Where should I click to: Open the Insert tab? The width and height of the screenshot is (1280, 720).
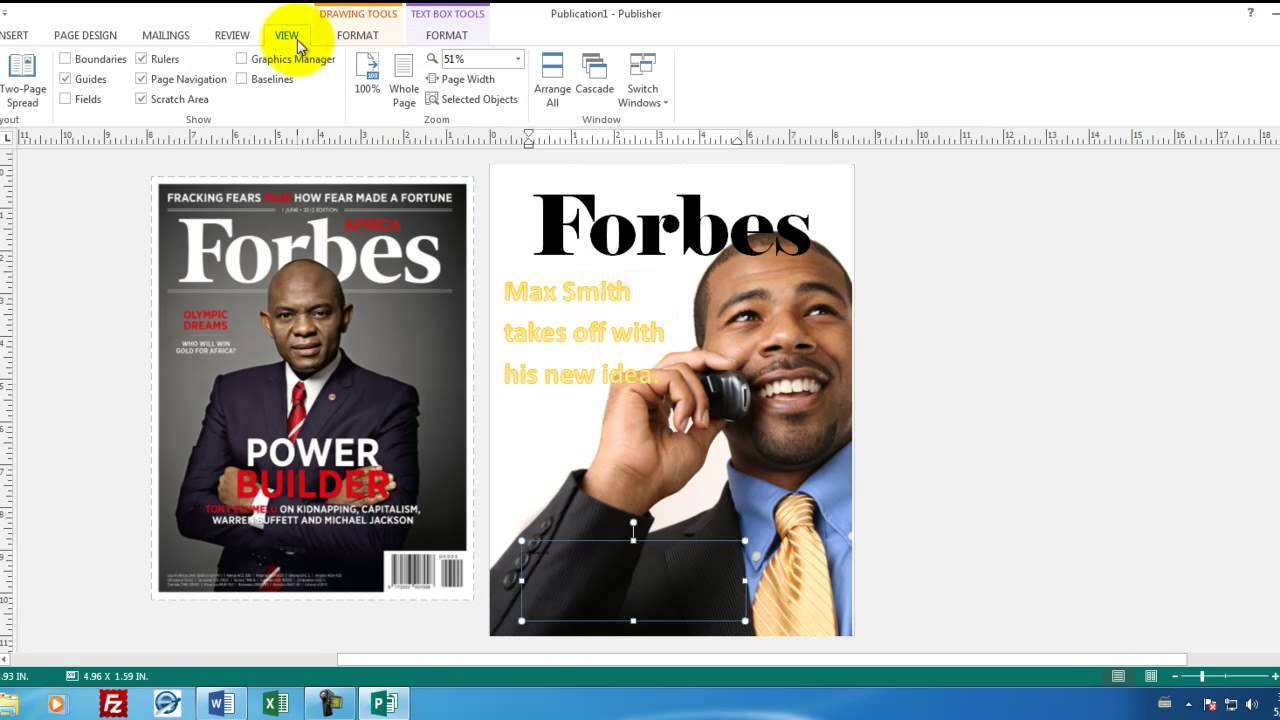point(14,35)
